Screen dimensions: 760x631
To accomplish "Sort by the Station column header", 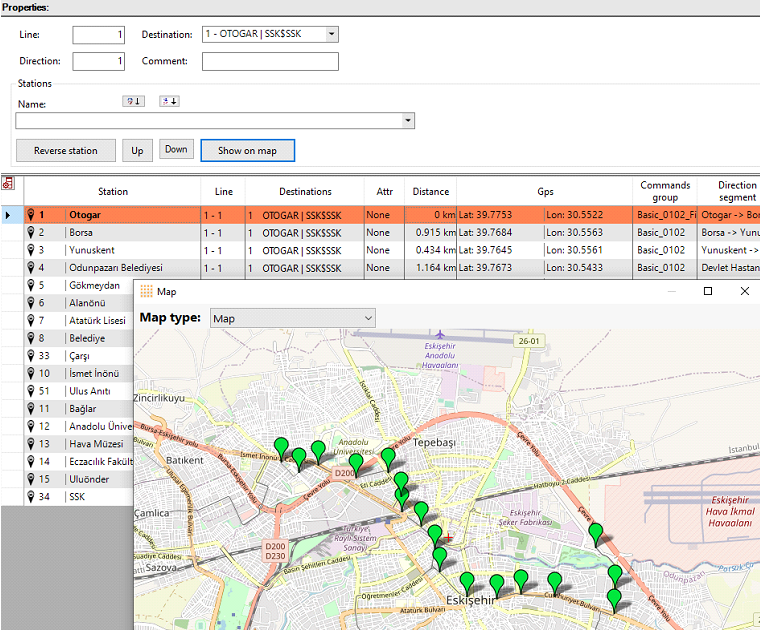I will 112,191.
